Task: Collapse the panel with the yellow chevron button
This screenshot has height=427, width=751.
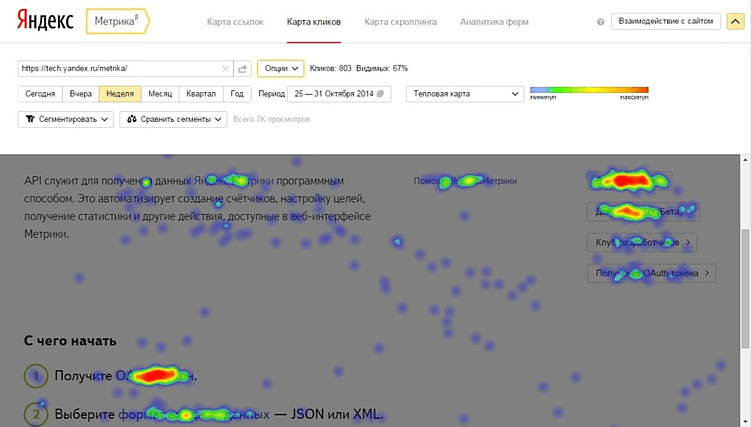Action: 735,22
